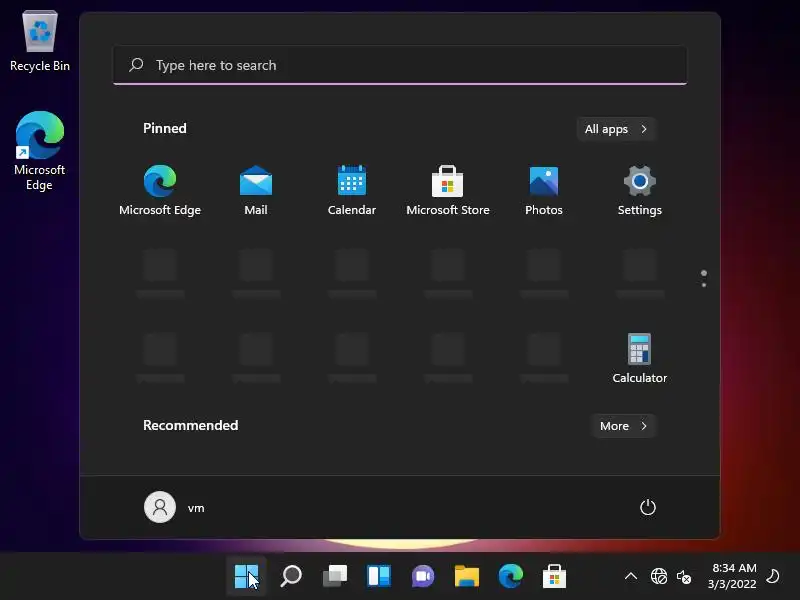Open taskbar Search magnifier
Image resolution: width=800 pixels, height=600 pixels.
coord(291,577)
